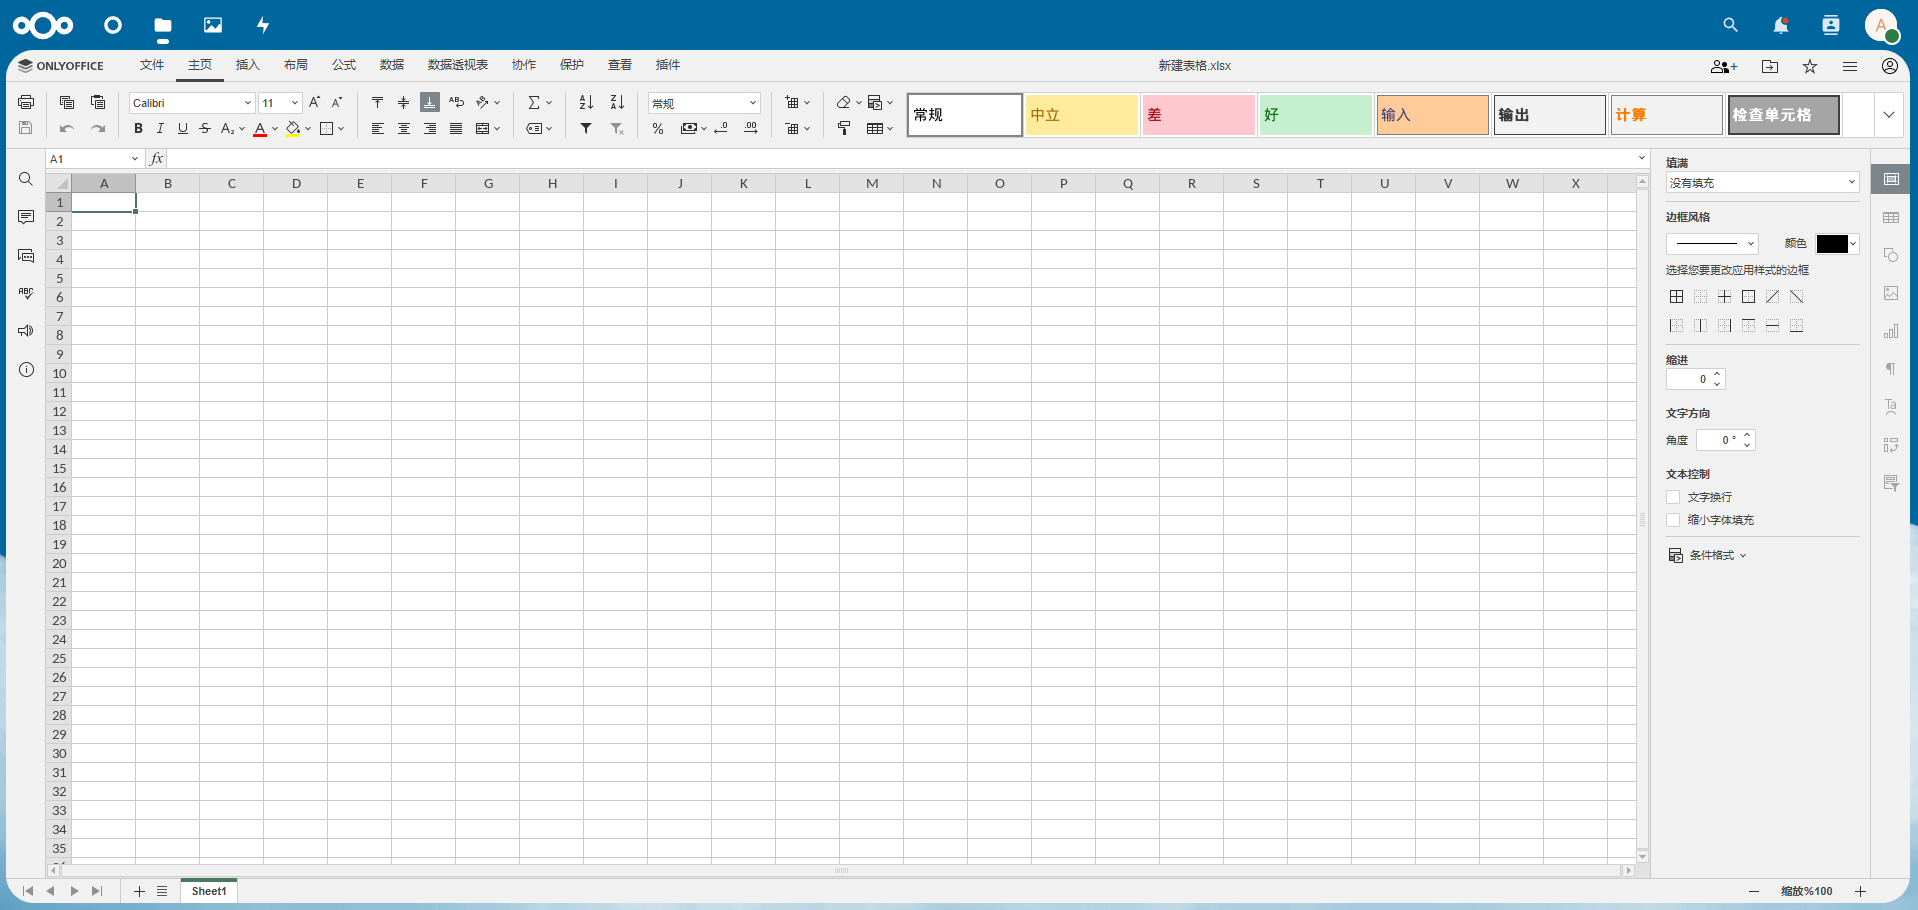1918x910 pixels.
Task: Toggle Italic formatting
Action: pyautogui.click(x=160, y=128)
